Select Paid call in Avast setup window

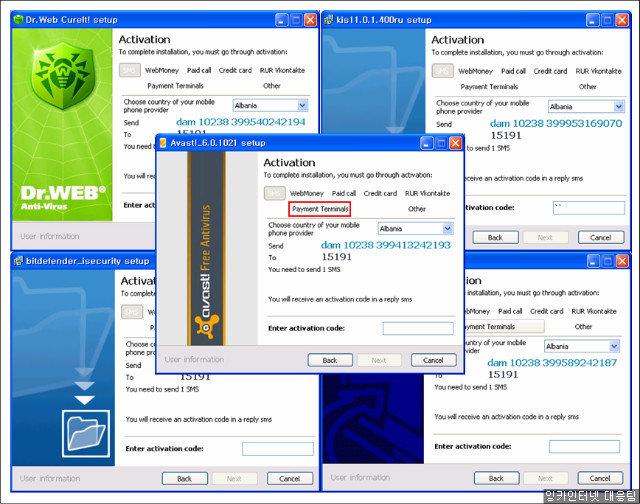click(x=344, y=193)
